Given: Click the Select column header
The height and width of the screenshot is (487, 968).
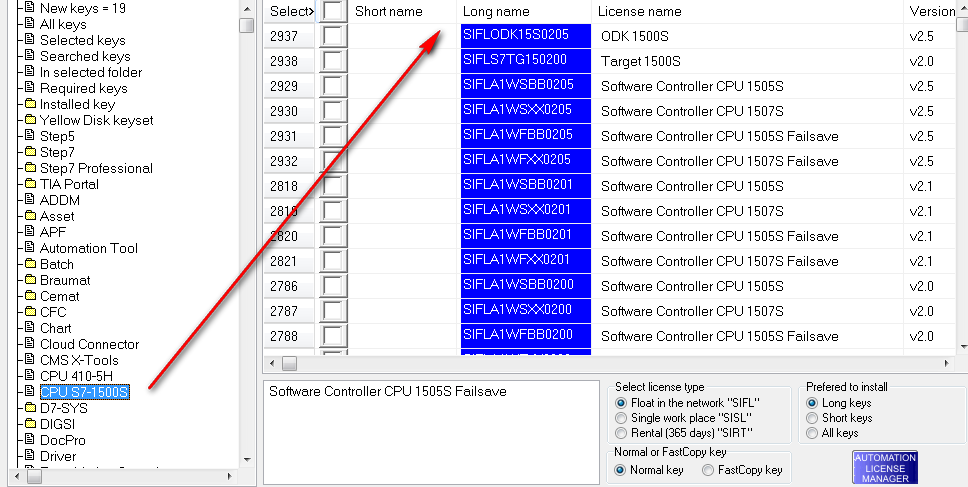Looking at the screenshot, I should click(x=290, y=11).
